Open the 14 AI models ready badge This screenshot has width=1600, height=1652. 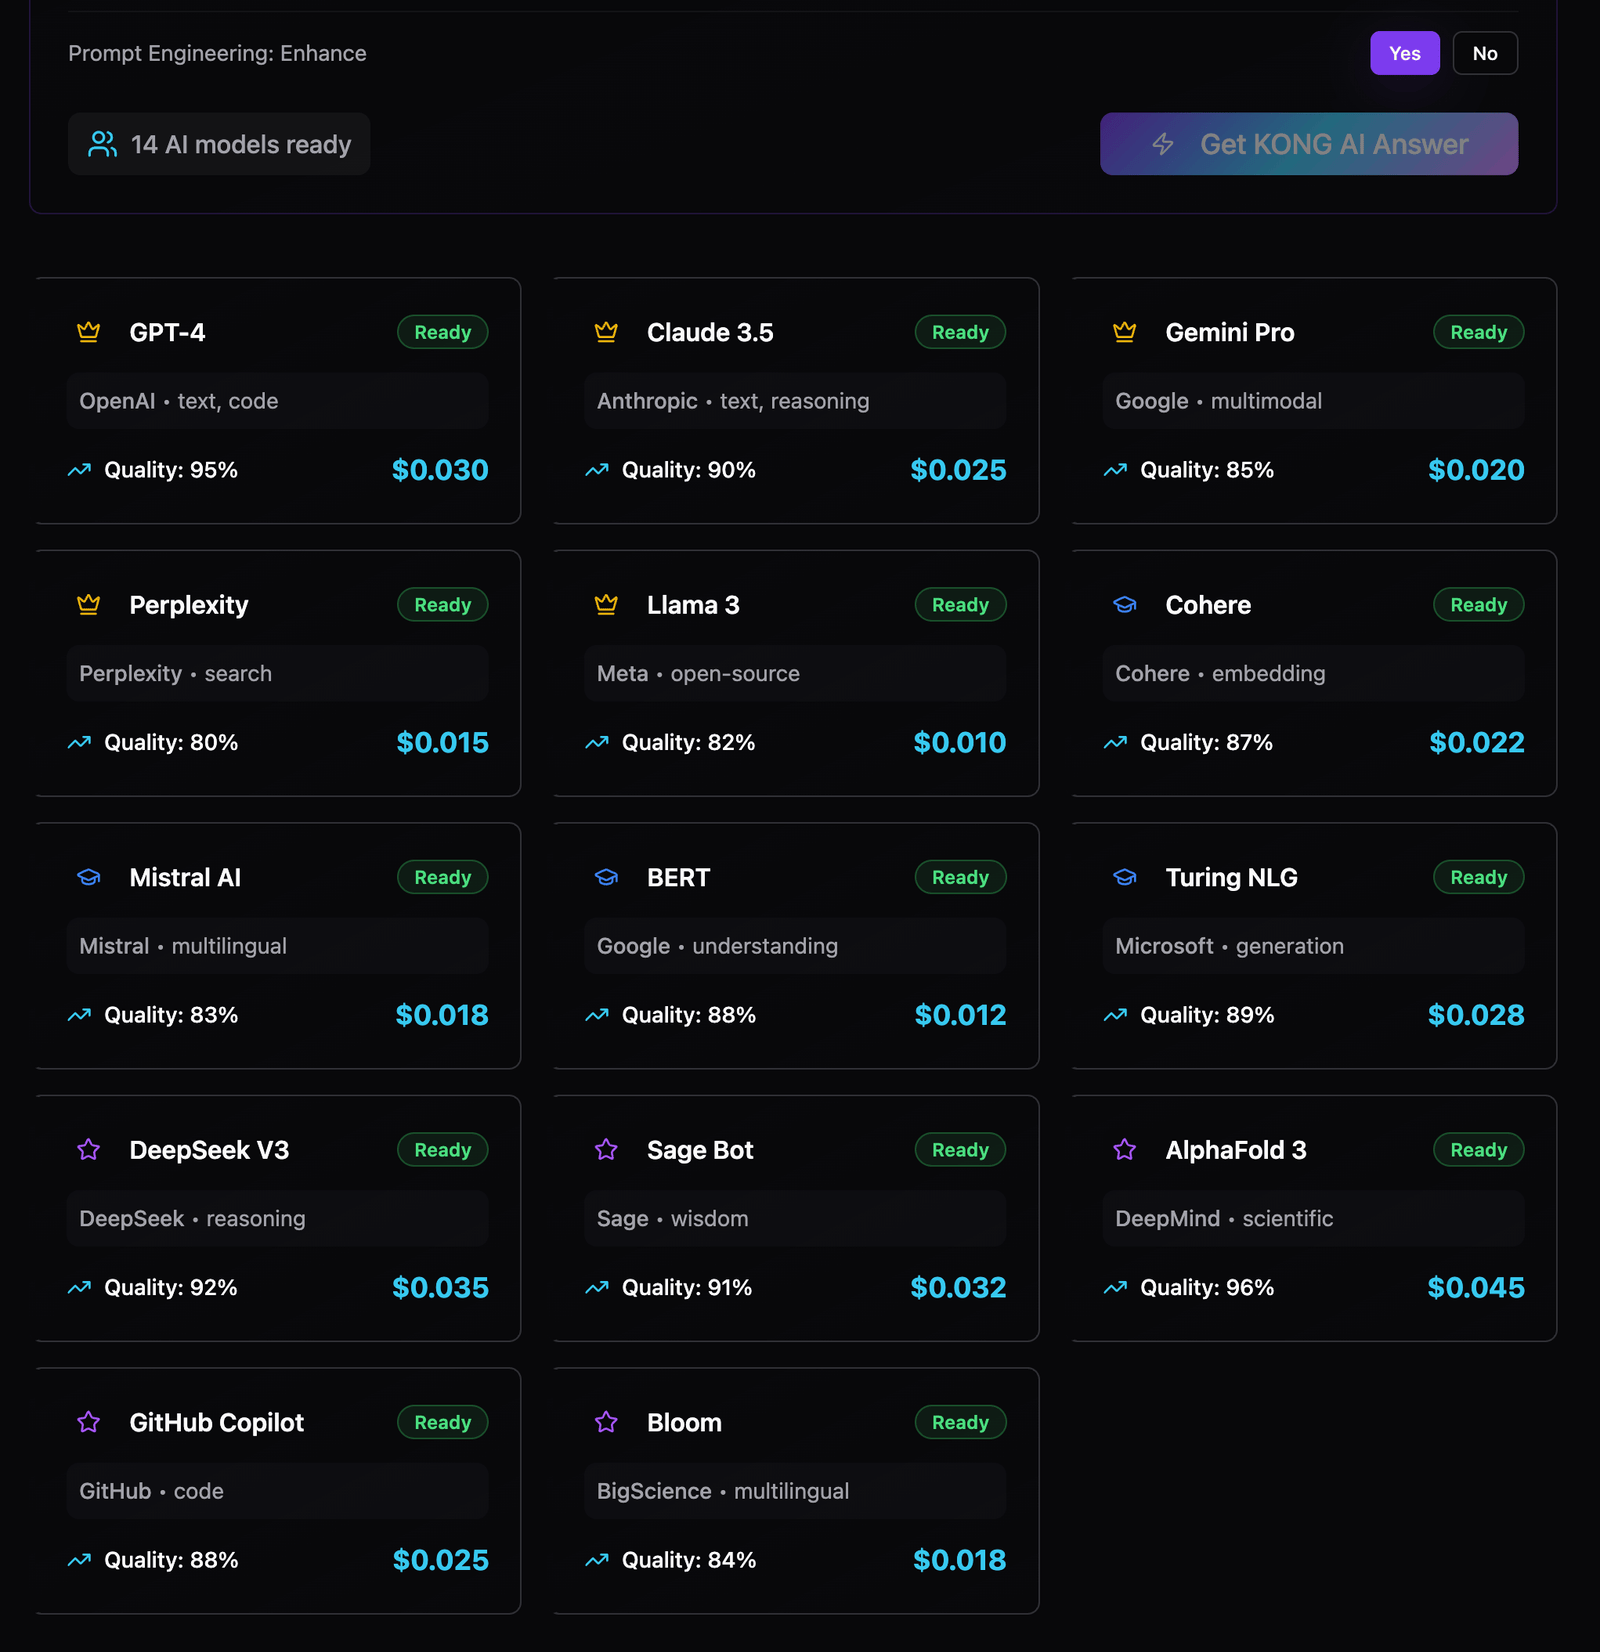tap(219, 144)
